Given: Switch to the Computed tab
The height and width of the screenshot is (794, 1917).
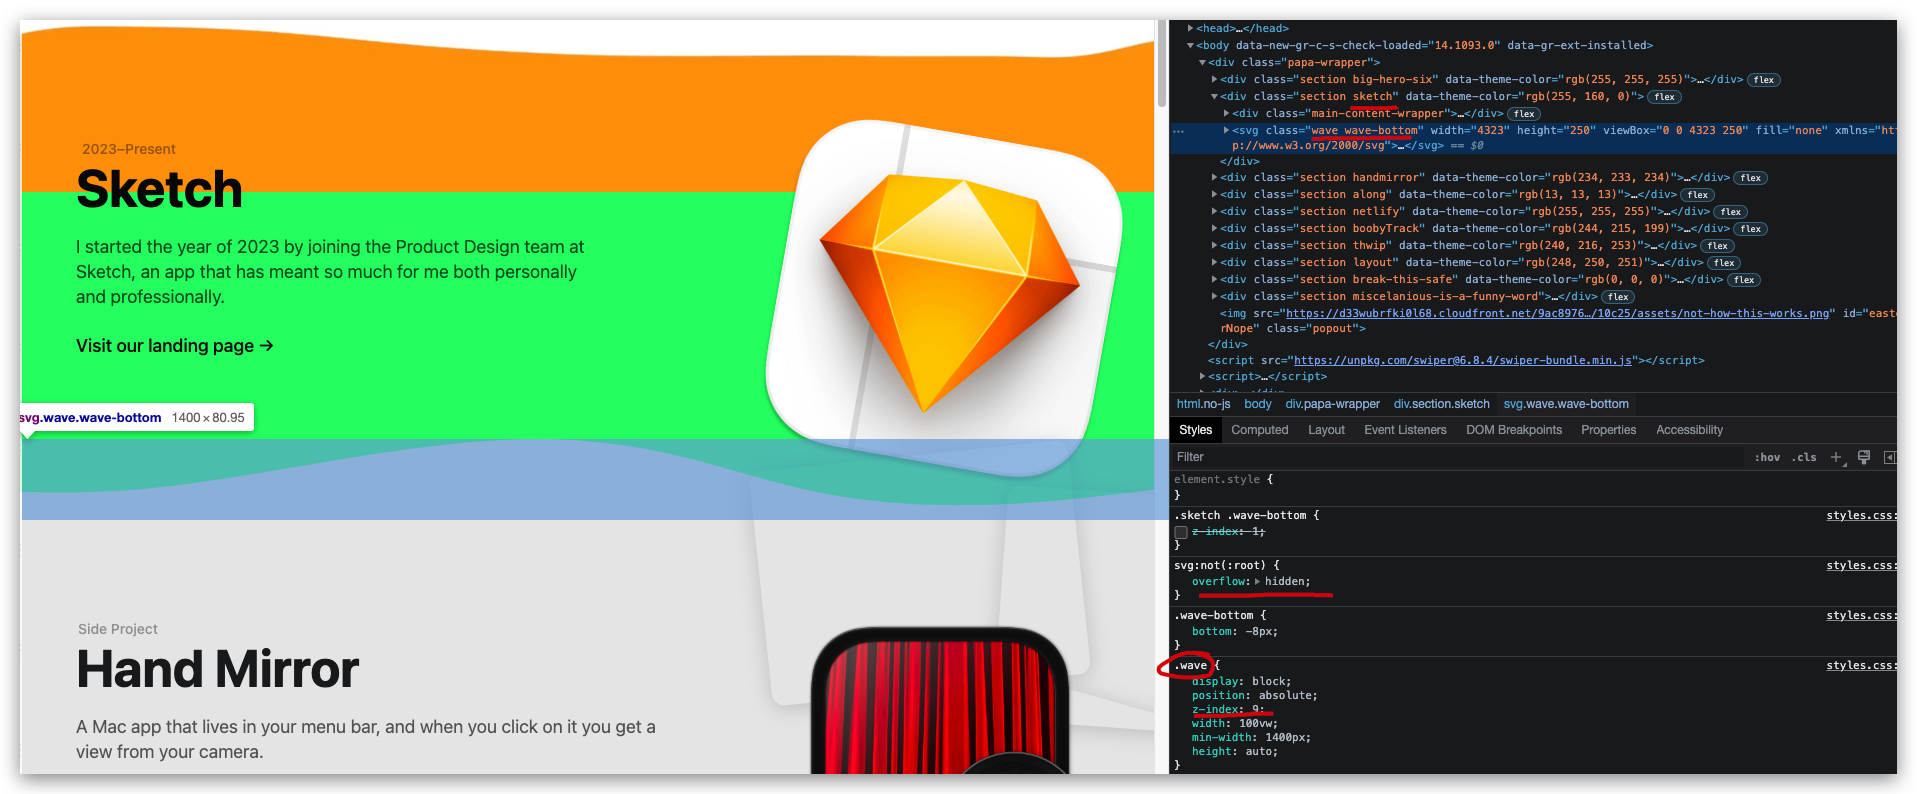Looking at the screenshot, I should [x=1260, y=430].
